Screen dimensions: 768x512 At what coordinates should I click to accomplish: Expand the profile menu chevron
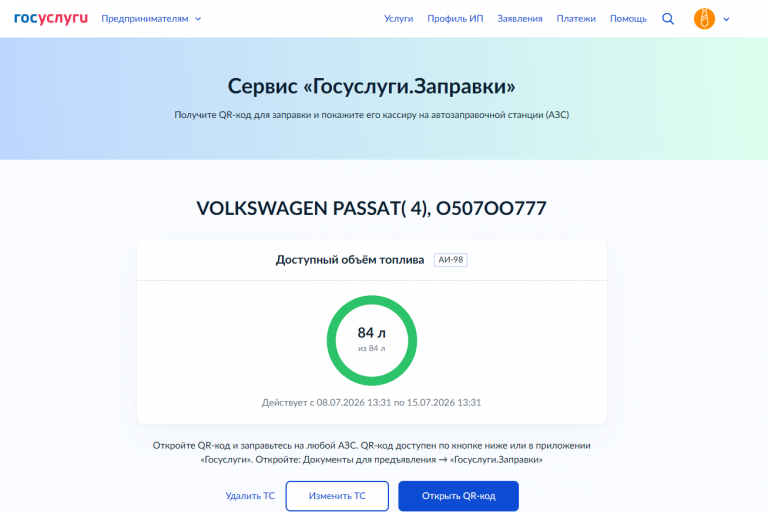pos(726,19)
